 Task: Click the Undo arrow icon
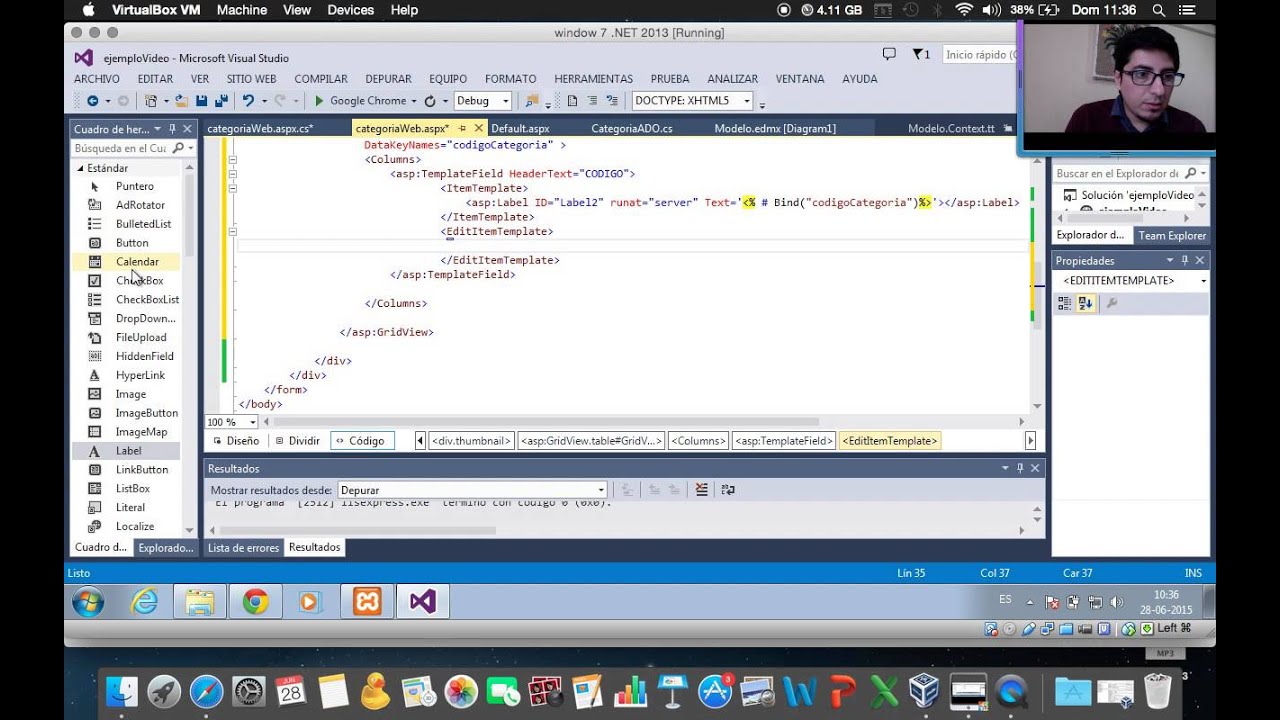pos(247,101)
